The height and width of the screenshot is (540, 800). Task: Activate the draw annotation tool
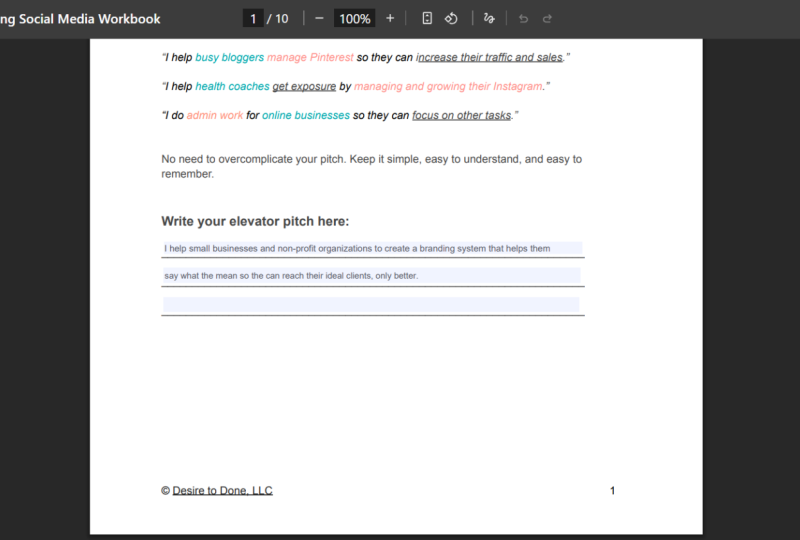pos(489,19)
